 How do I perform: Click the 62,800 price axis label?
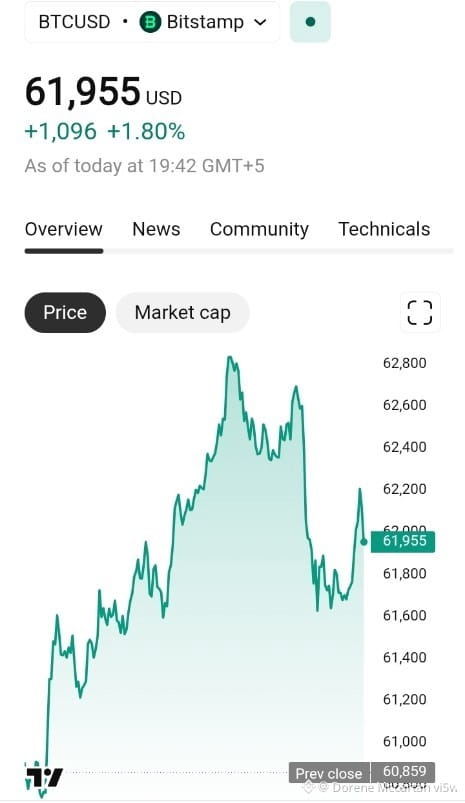pyautogui.click(x=405, y=363)
